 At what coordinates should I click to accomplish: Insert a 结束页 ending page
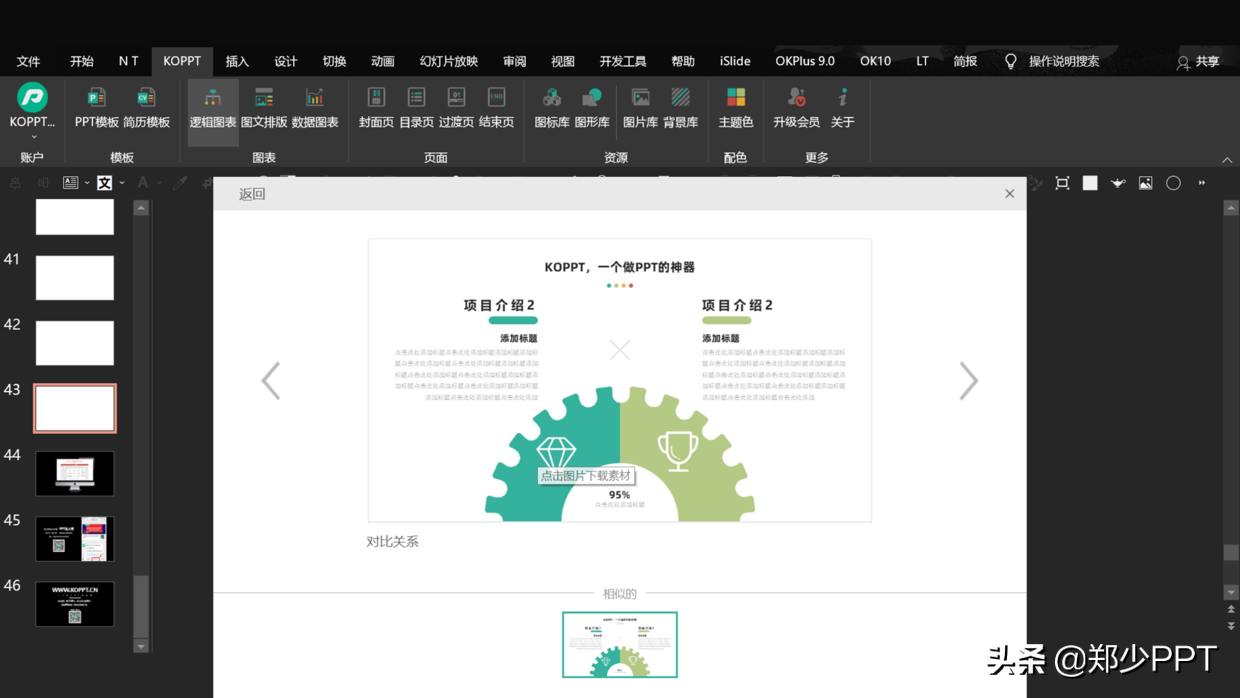[x=496, y=108]
